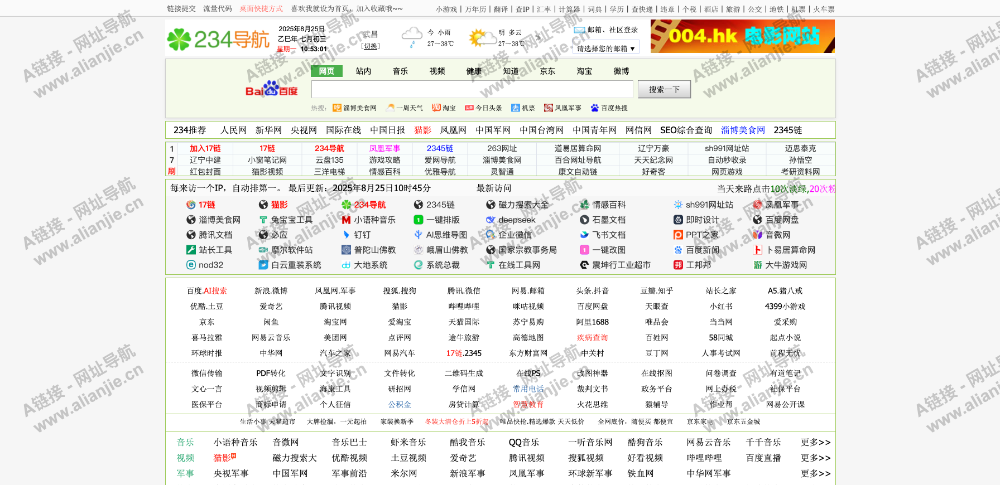
Task: Click the nod32 icon
Action: (x=190, y=264)
